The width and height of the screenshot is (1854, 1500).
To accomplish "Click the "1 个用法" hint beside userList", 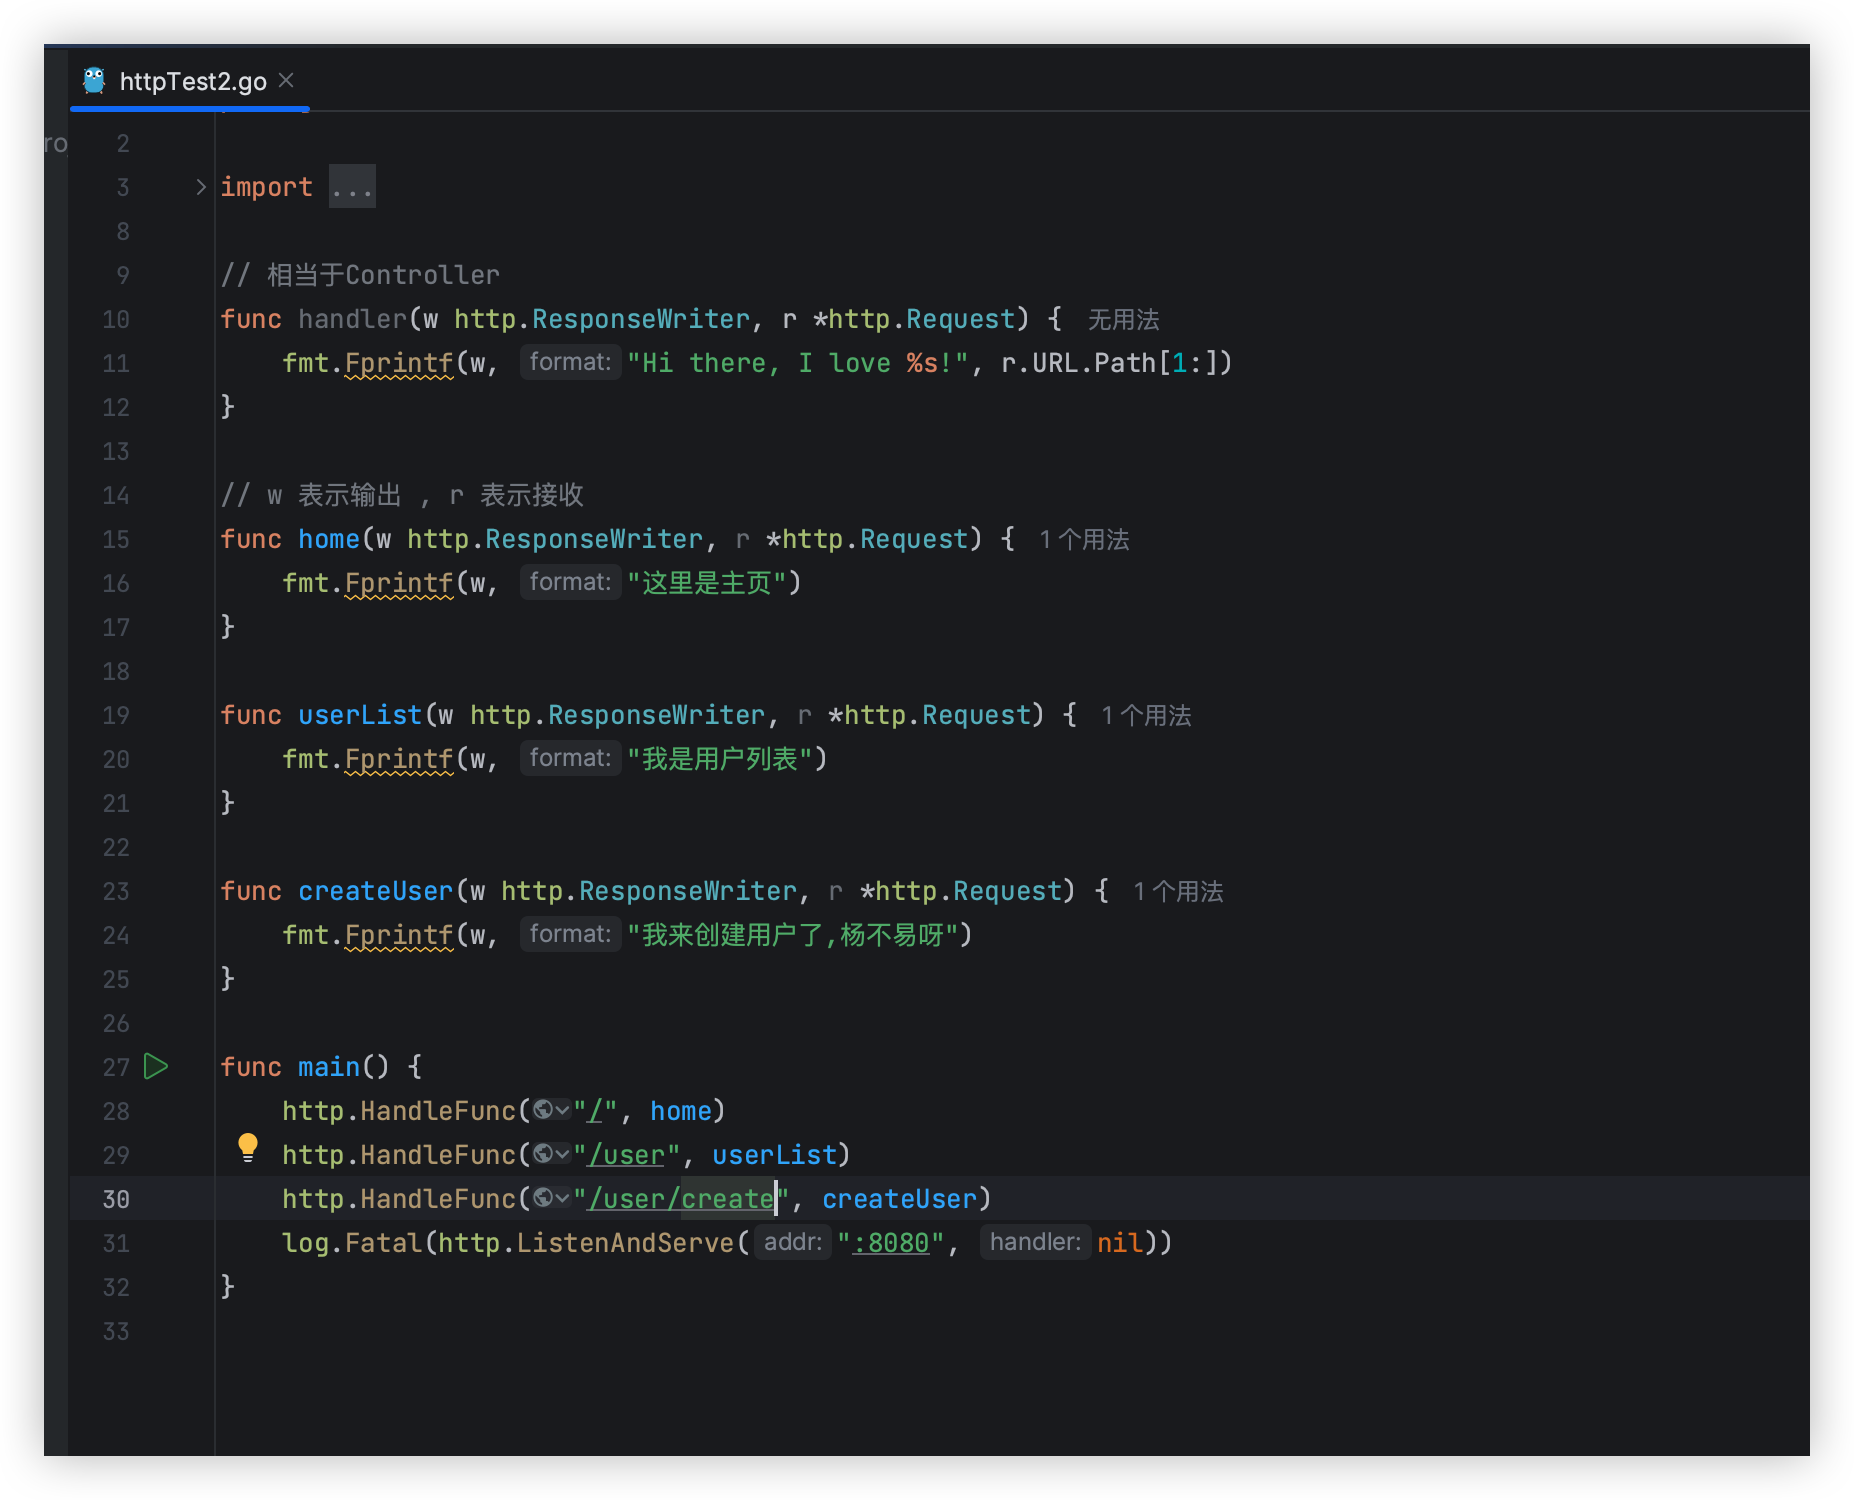I will coord(1146,716).
